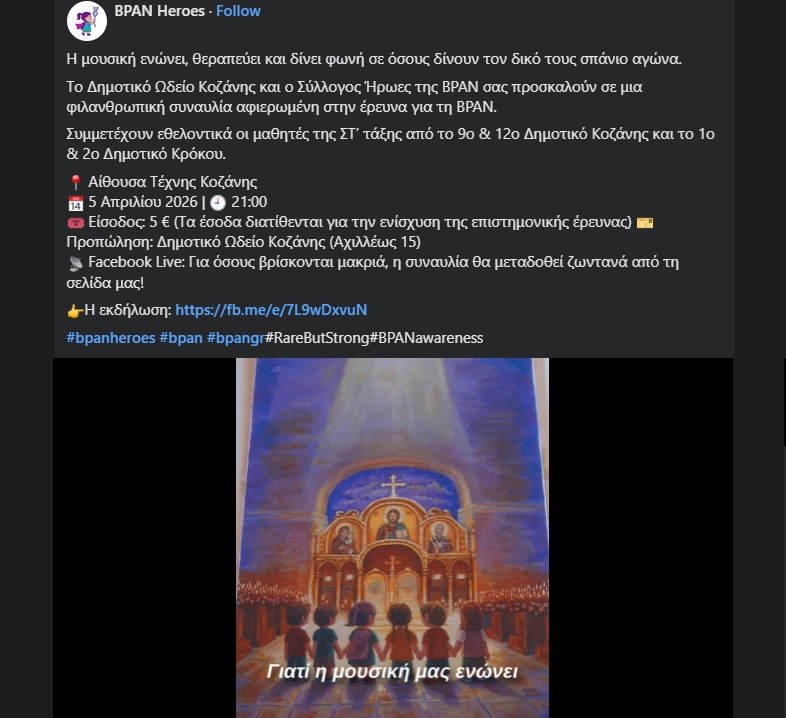The image size is (786, 718).
Task: Click the calendar emoji before the date
Action: [75, 203]
